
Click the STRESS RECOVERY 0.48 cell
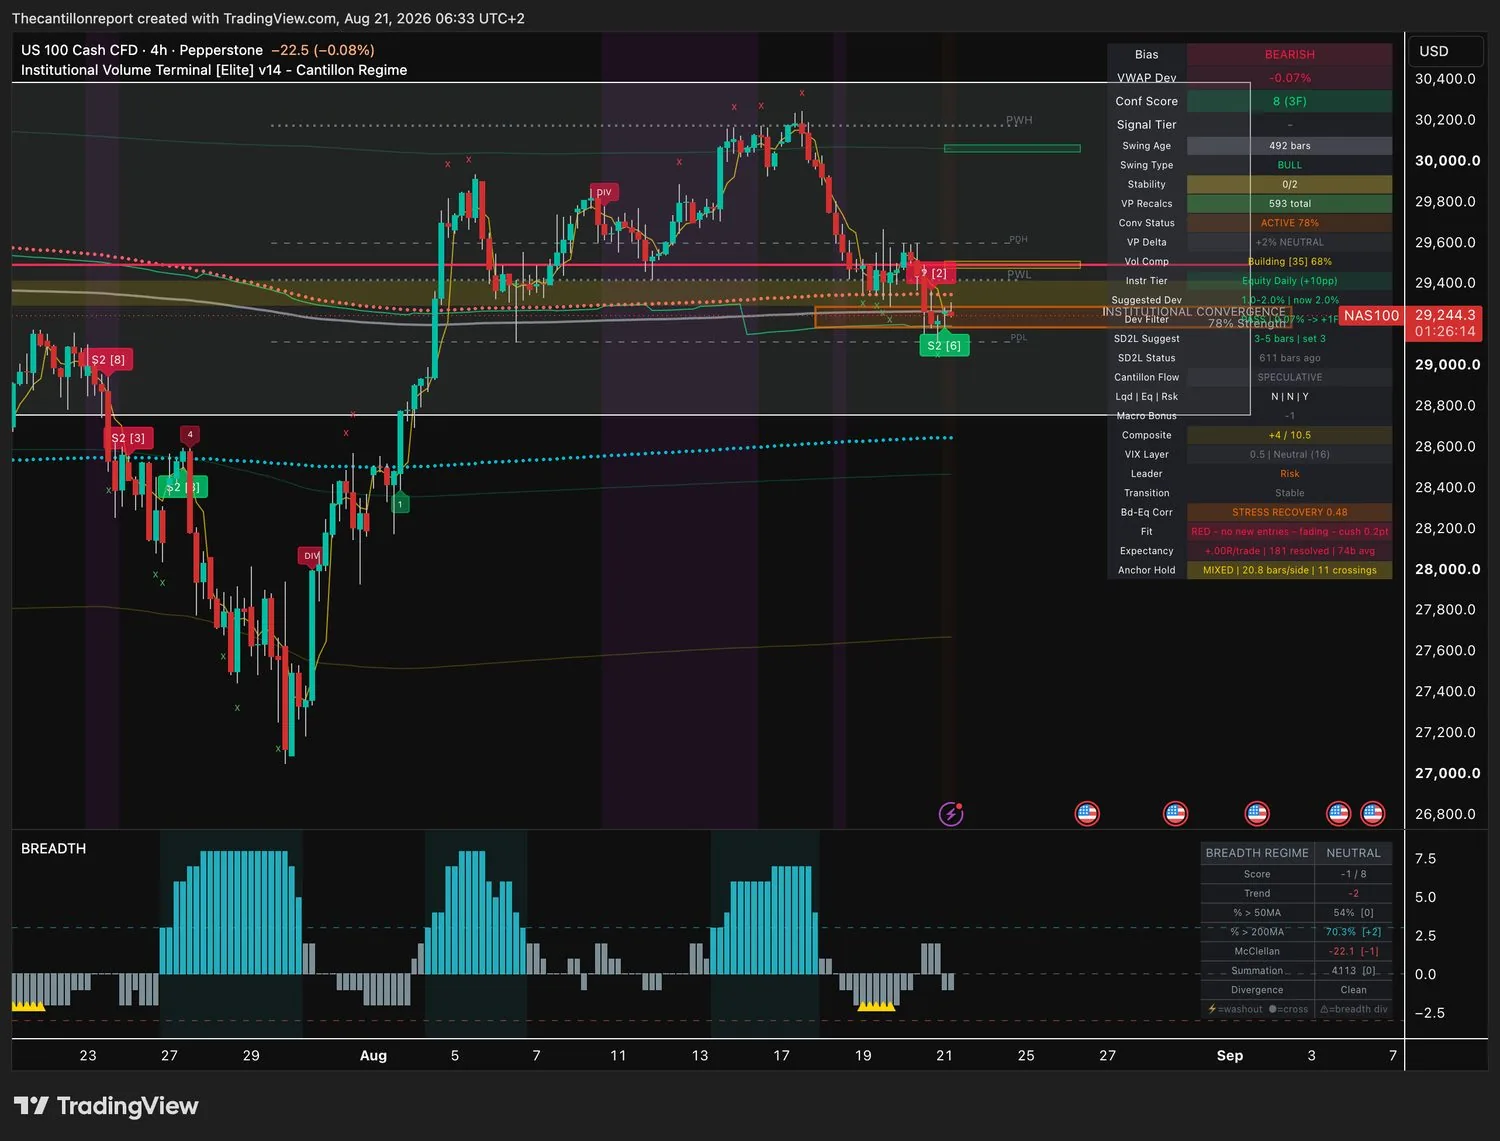pos(1289,512)
